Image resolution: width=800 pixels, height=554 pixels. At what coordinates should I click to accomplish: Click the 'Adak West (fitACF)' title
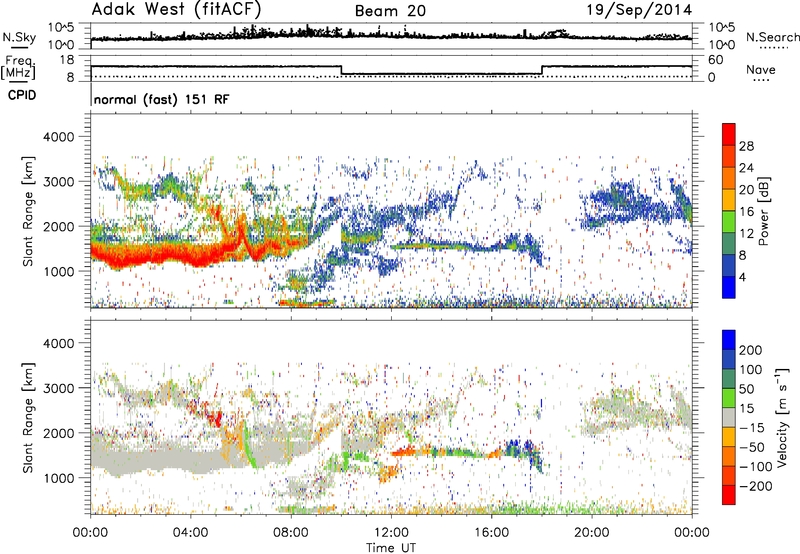(177, 10)
